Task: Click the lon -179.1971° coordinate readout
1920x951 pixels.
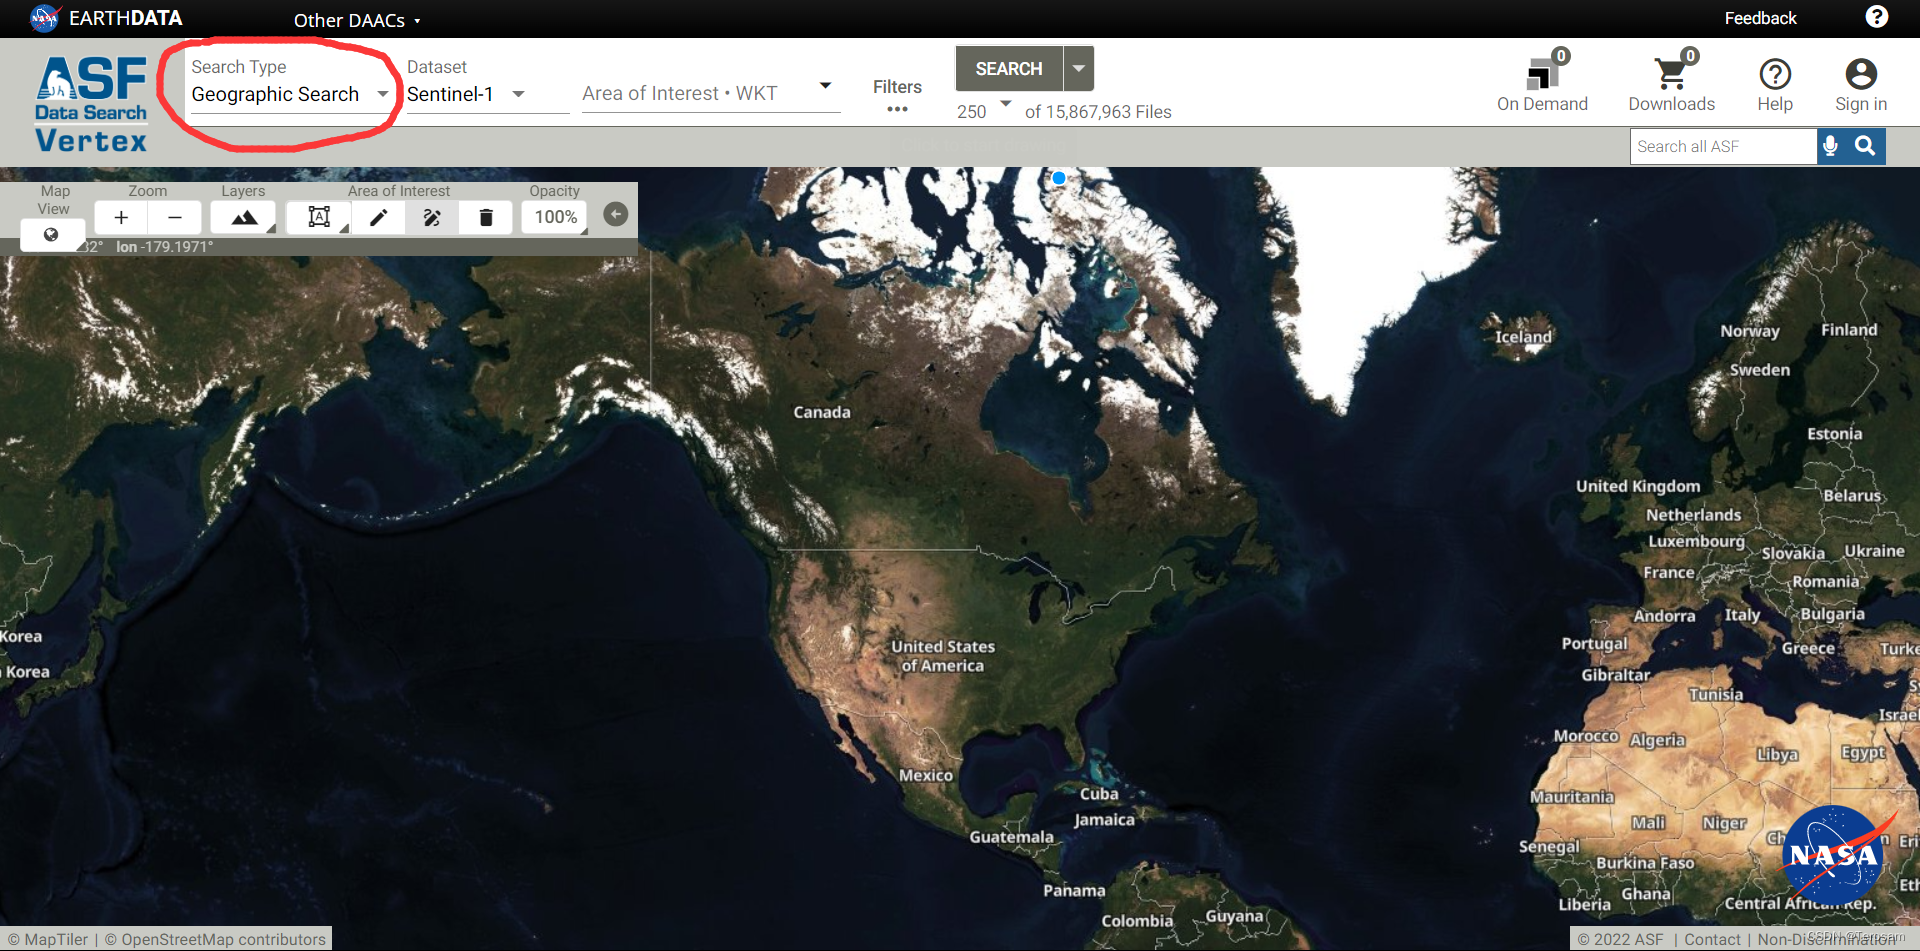Action: click(164, 247)
